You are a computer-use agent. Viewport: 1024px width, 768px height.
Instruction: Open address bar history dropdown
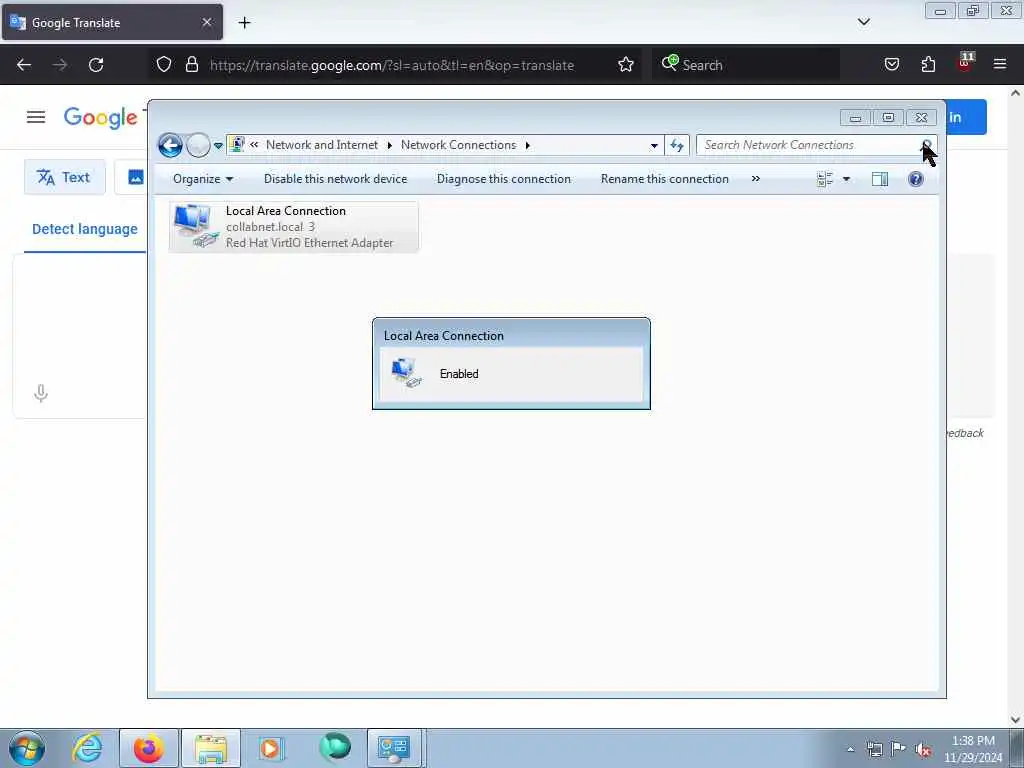pyautogui.click(x=654, y=145)
